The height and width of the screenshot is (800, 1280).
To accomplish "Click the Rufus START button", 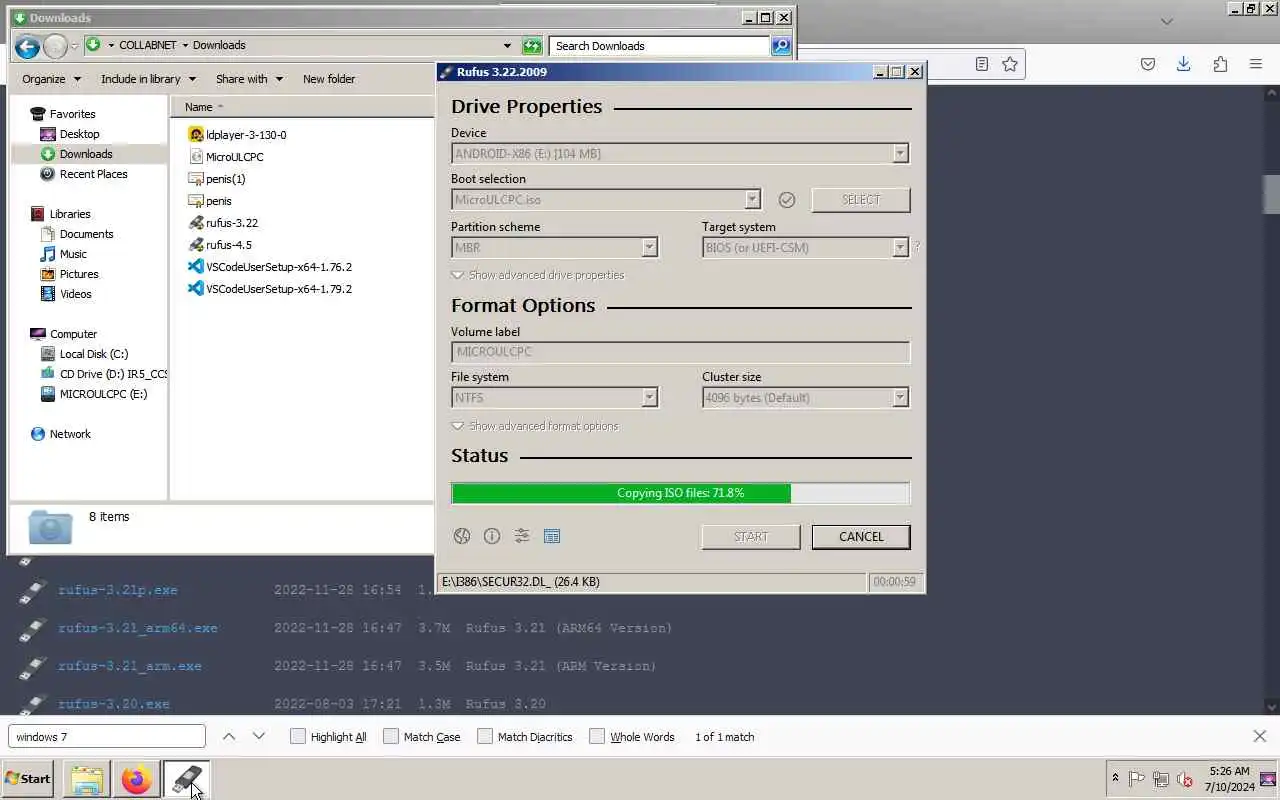I will pos(751,537).
